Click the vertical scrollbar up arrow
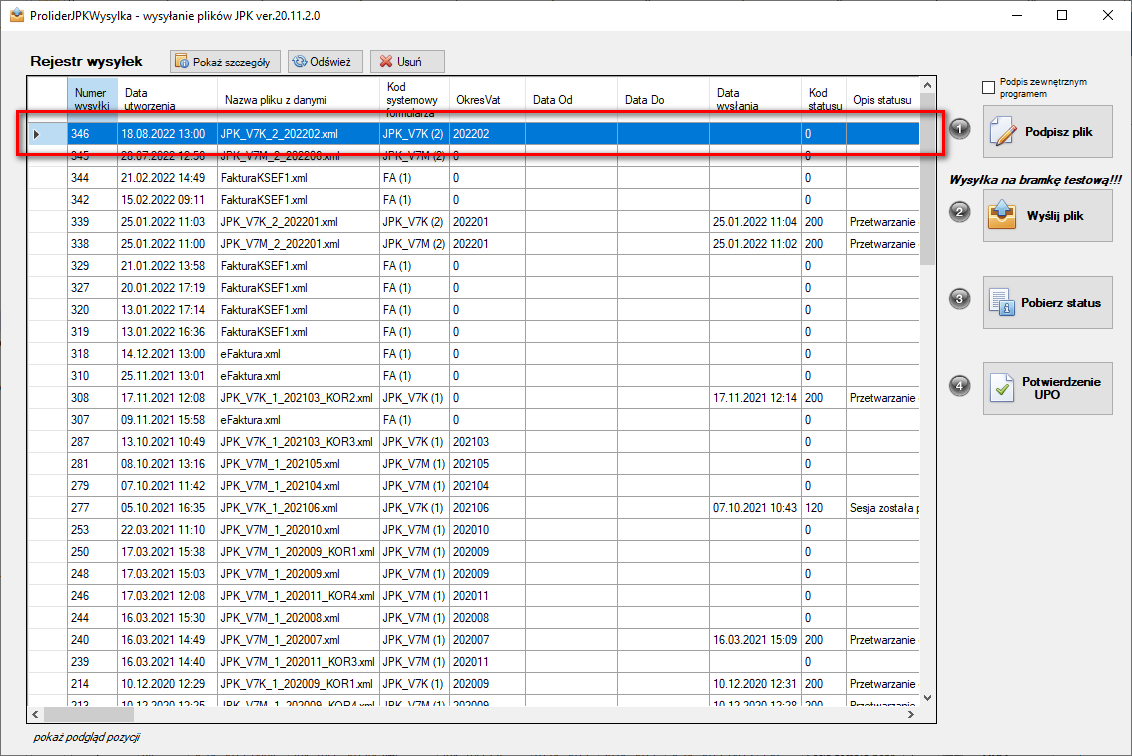1132x756 pixels. click(x=928, y=85)
